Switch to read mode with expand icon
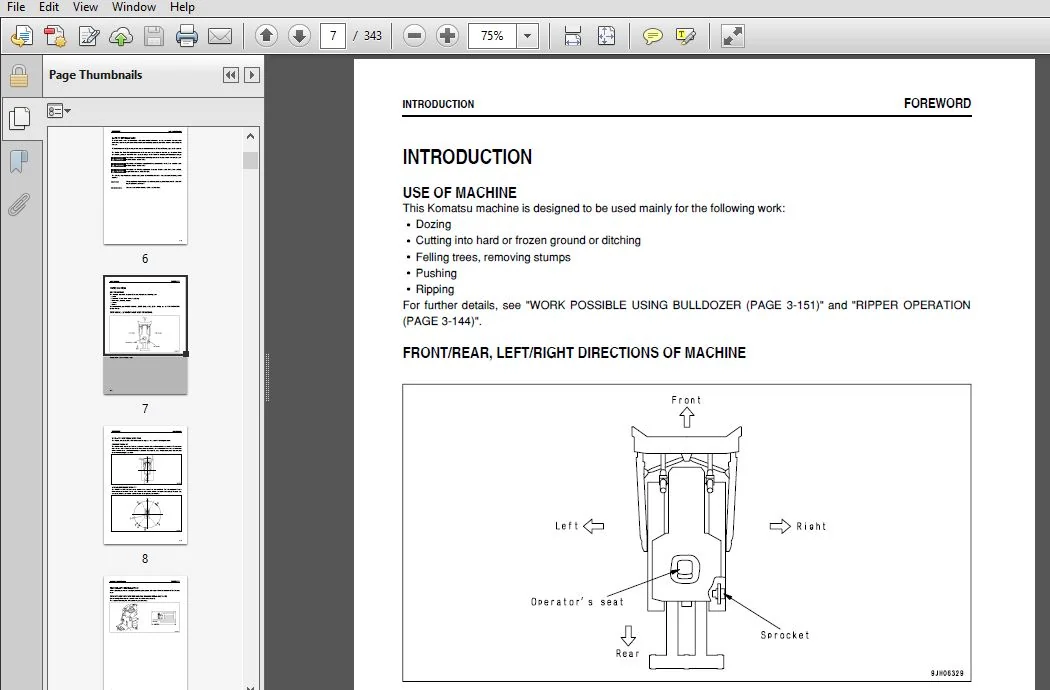1050x690 pixels. pyautogui.click(x=733, y=36)
